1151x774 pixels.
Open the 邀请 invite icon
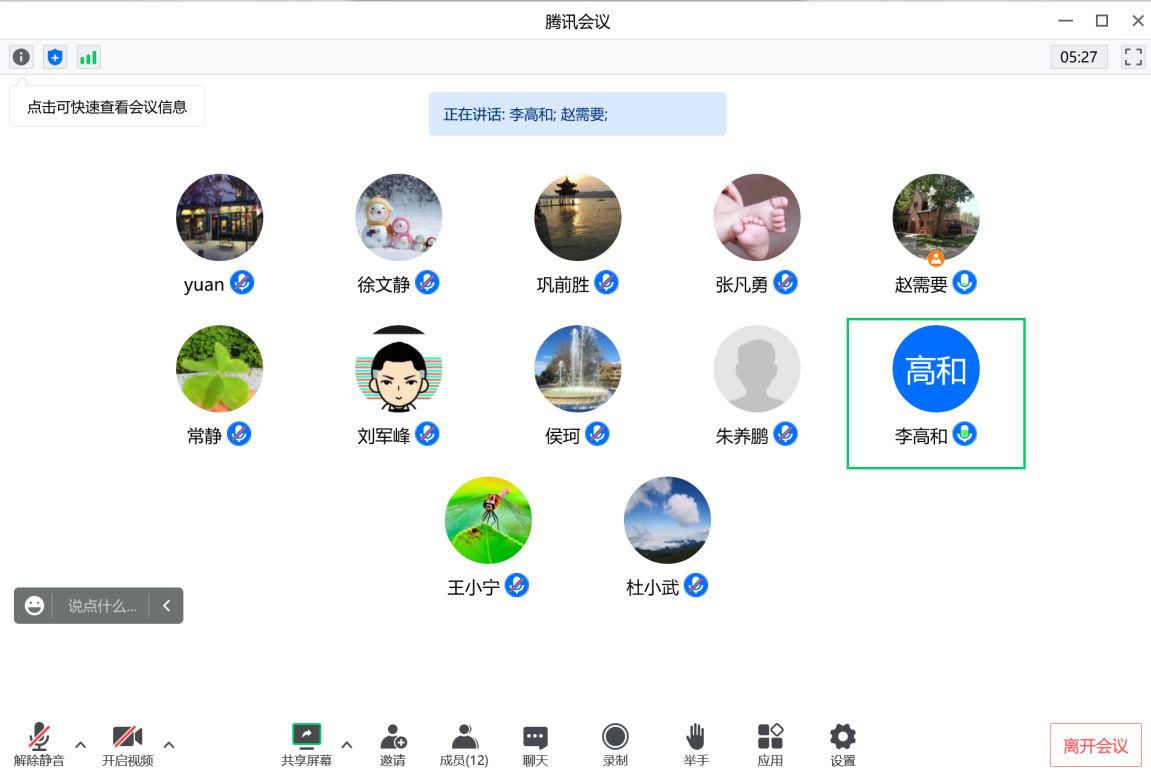pos(393,745)
